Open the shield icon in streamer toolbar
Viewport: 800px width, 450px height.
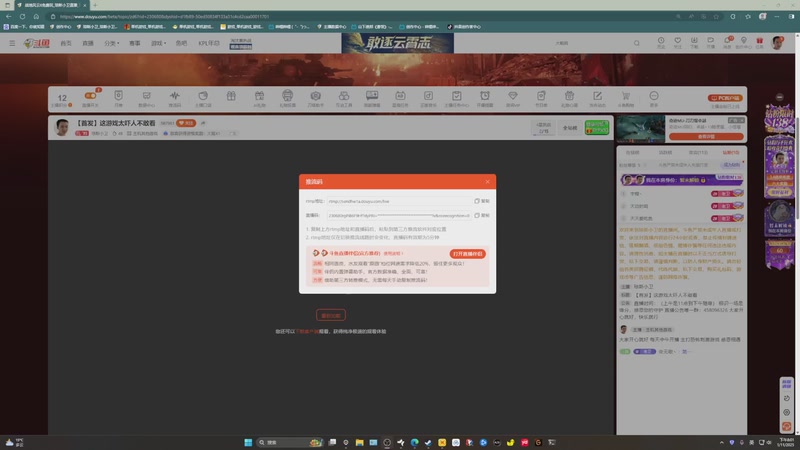[x=118, y=97]
